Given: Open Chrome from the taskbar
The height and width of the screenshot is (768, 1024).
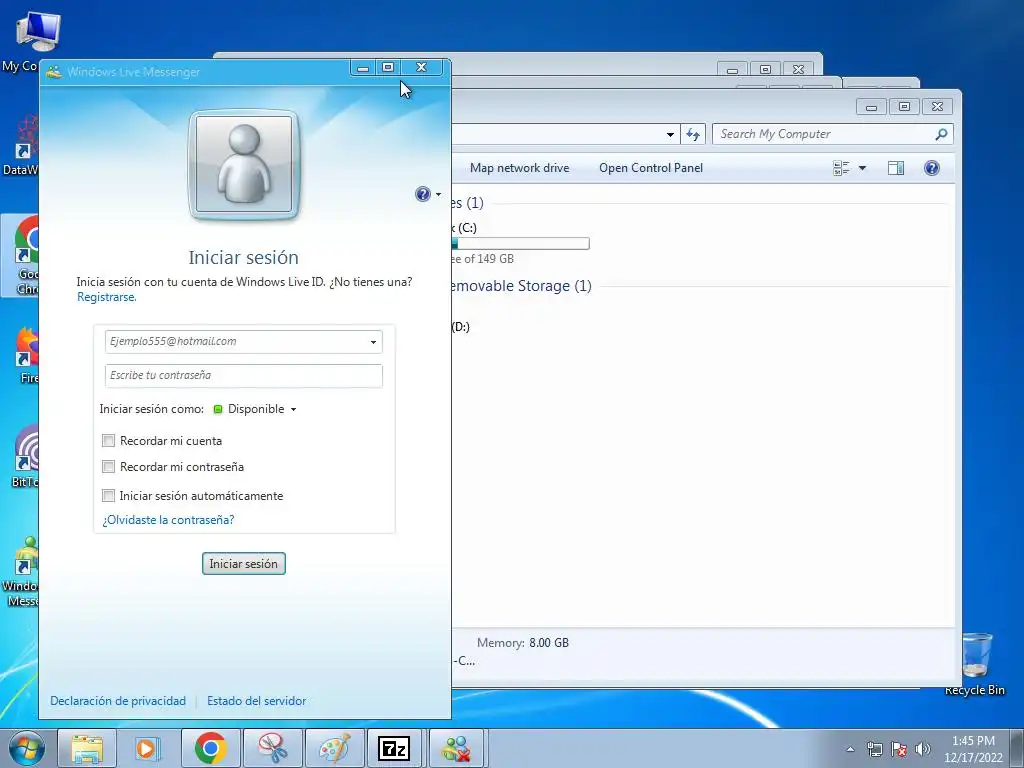Looking at the screenshot, I should (x=210, y=748).
